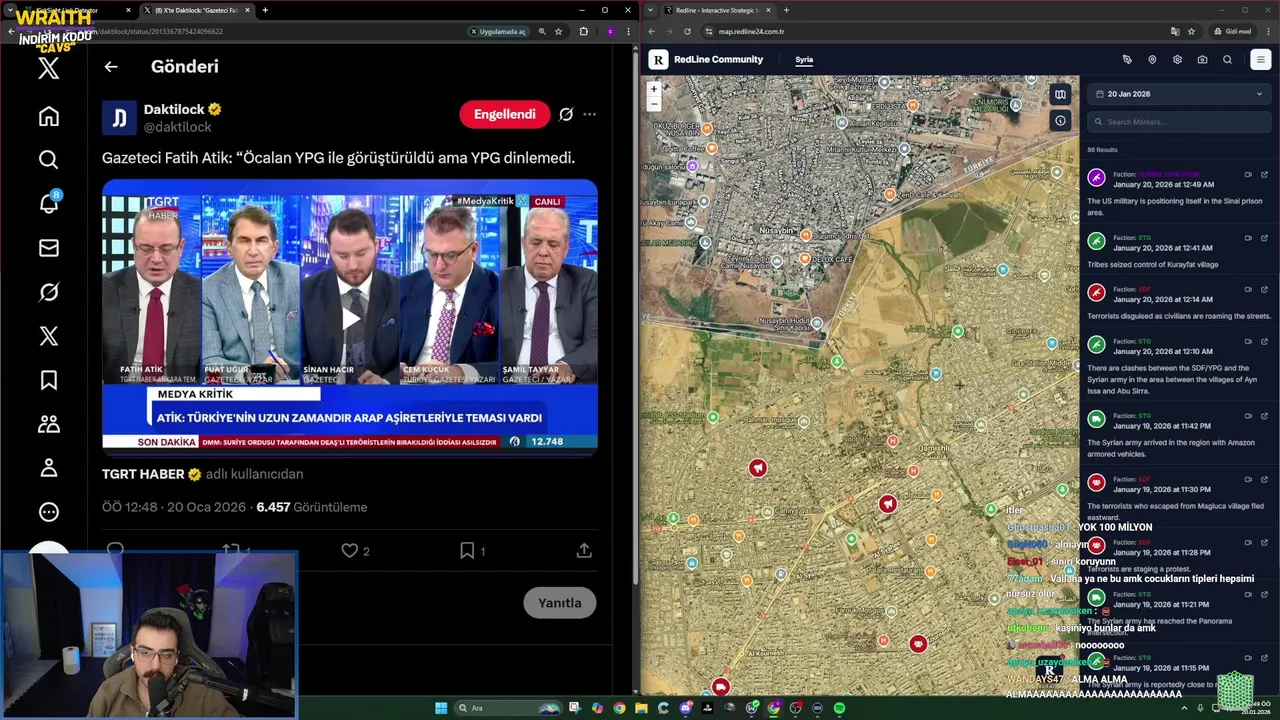Open X Messages envelope icon
This screenshot has width=1280, height=720.
[x=48, y=248]
